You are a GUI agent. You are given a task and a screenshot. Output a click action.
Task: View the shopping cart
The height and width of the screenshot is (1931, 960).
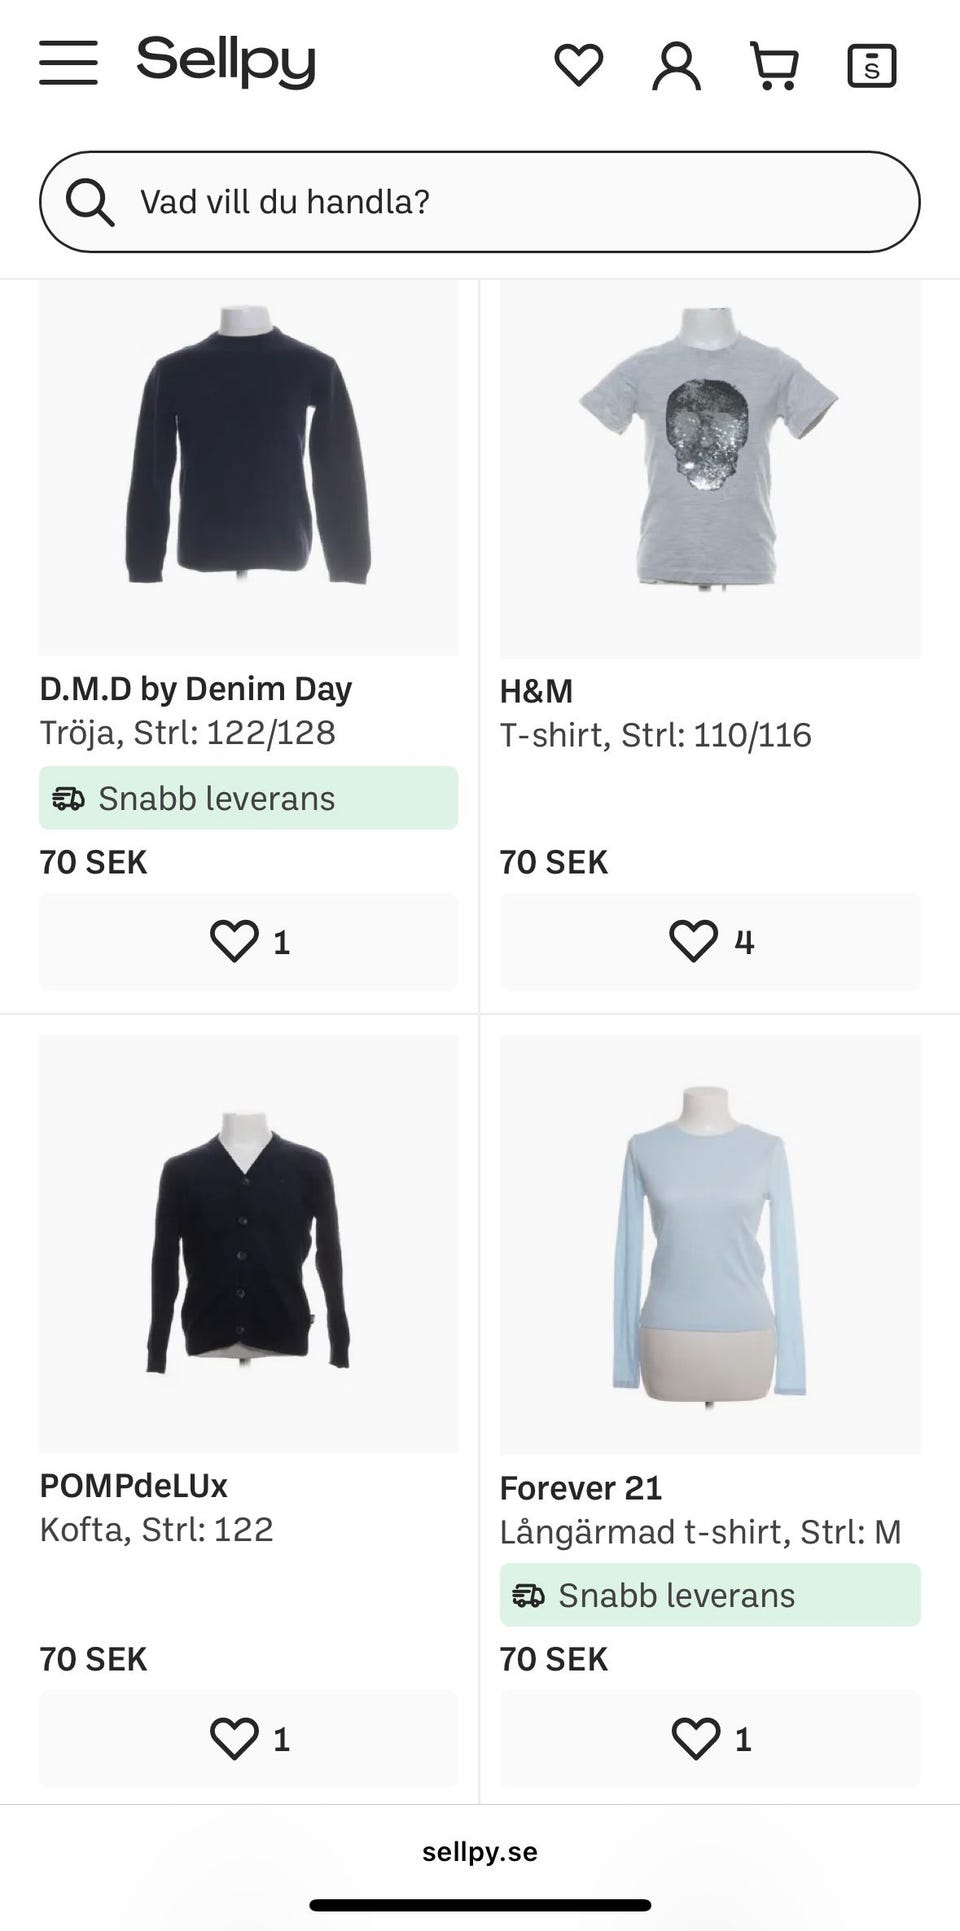pyautogui.click(x=774, y=66)
